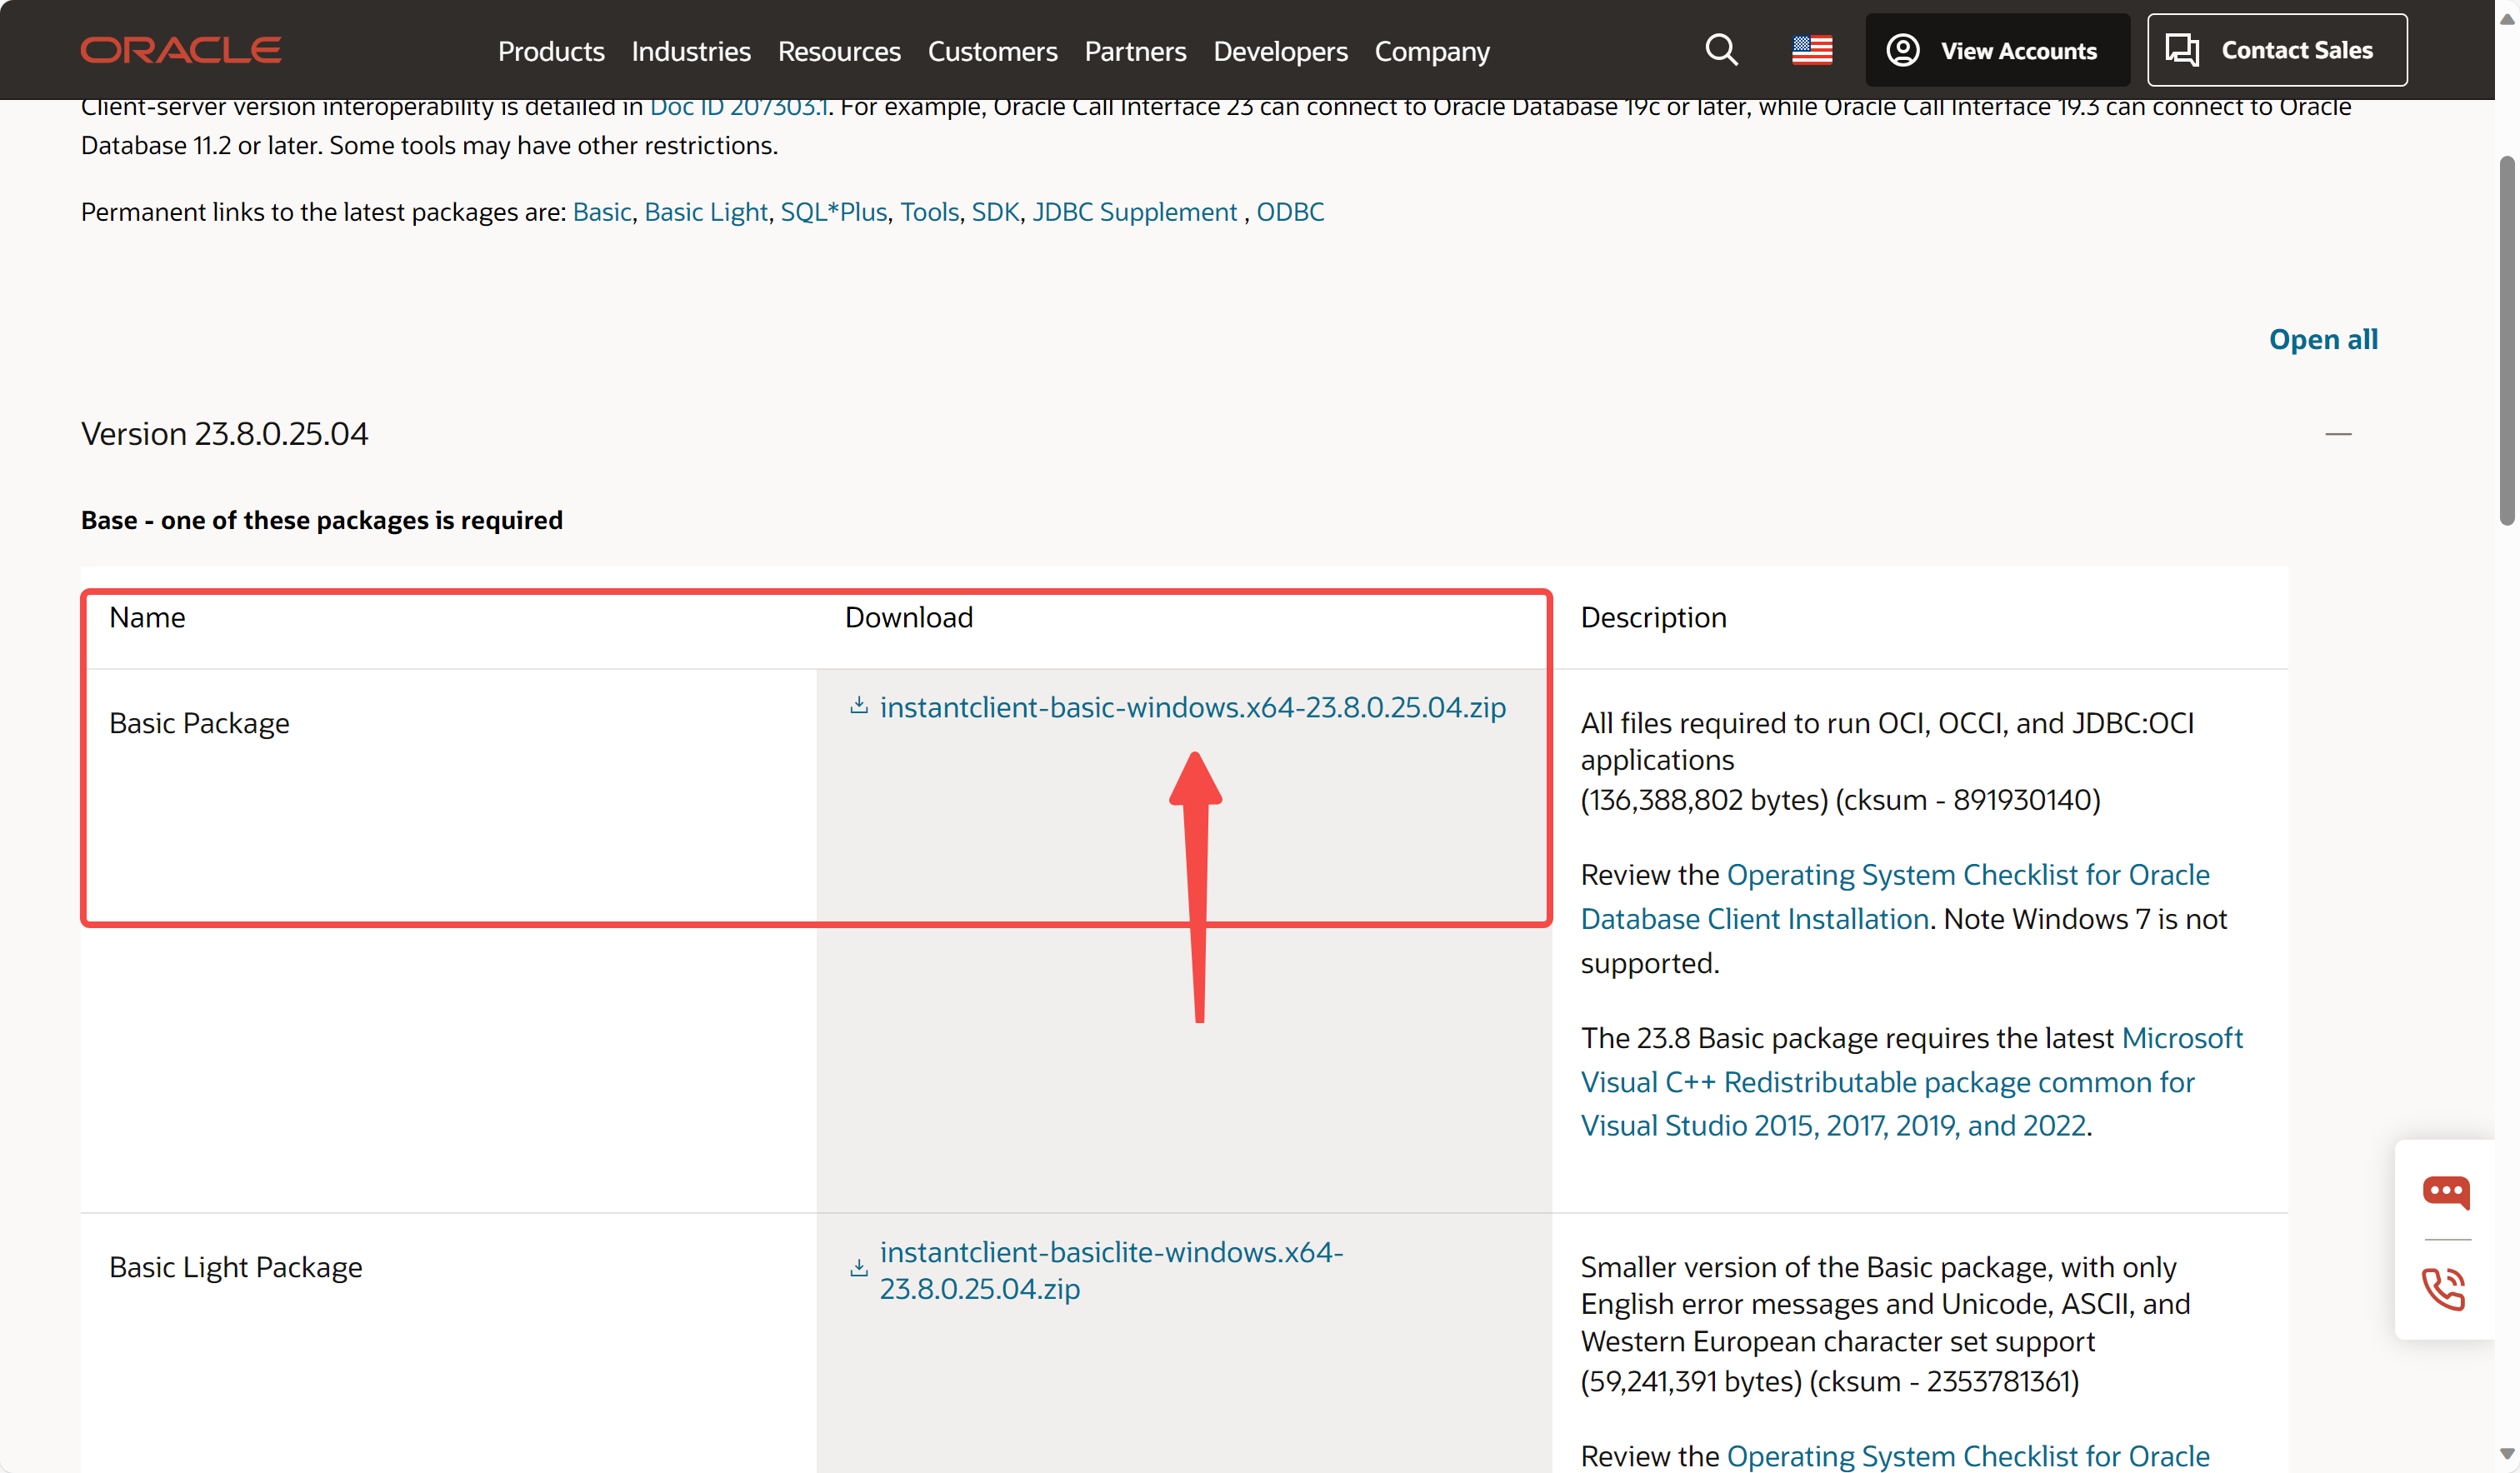This screenshot has width=2520, height=1473.
Task: Download instantclient-basiclite-windows.x64 zip file
Action: click(1111, 1270)
